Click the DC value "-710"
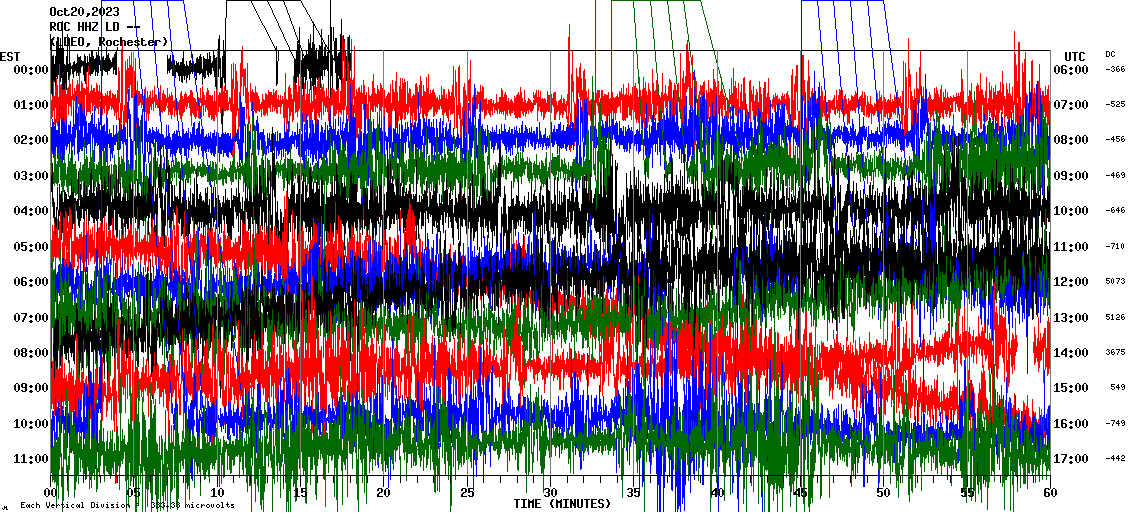1130x519 pixels. point(1116,246)
